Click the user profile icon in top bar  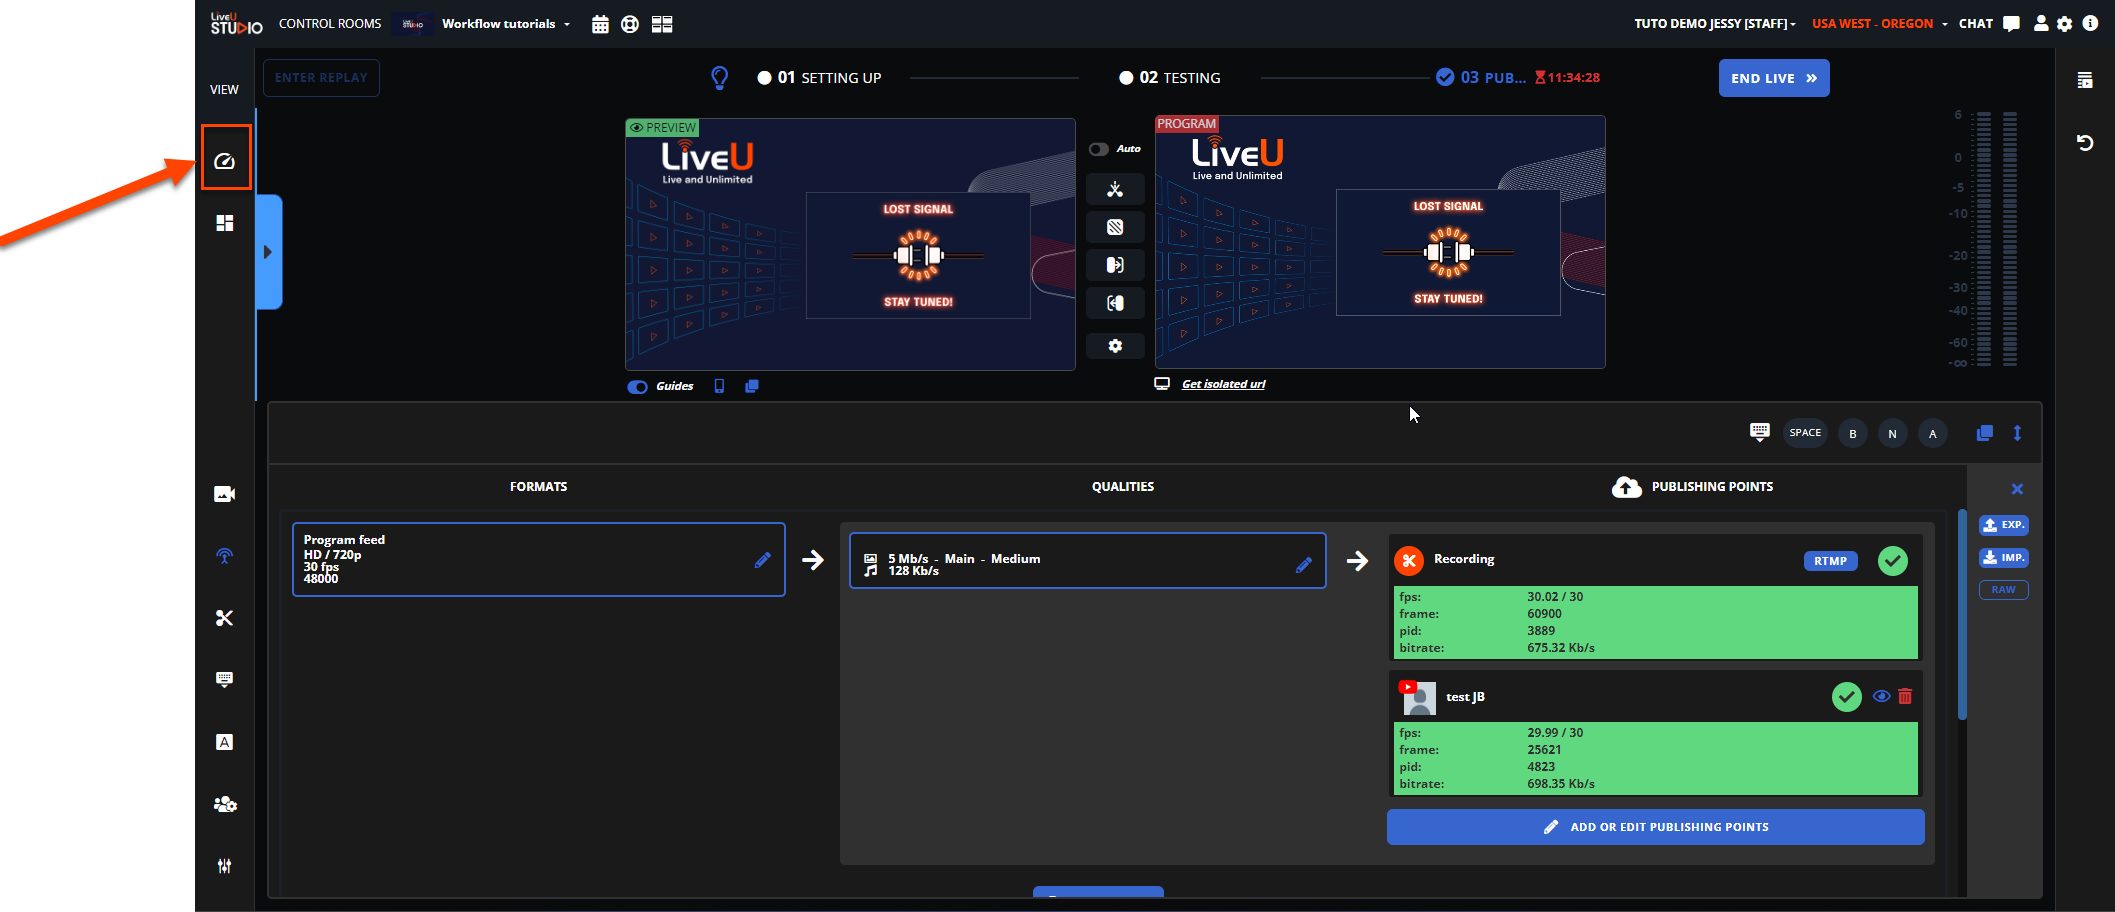pyautogui.click(x=2041, y=24)
